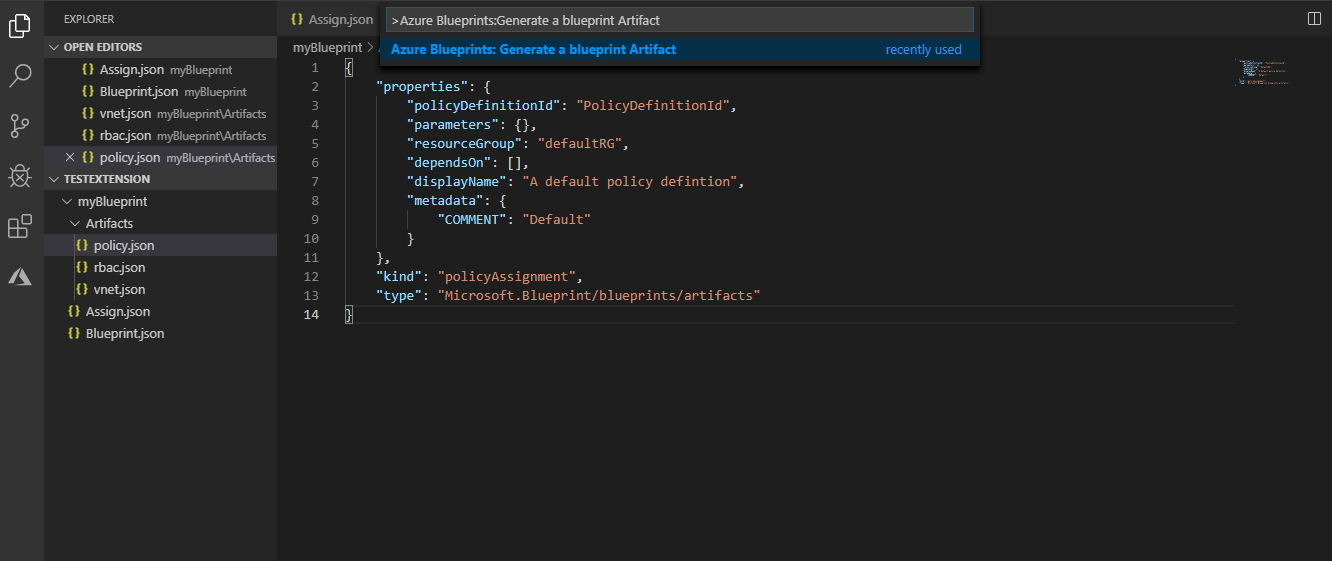Toggle split editor layout icon
The image size is (1332, 561).
pyautogui.click(x=1314, y=19)
